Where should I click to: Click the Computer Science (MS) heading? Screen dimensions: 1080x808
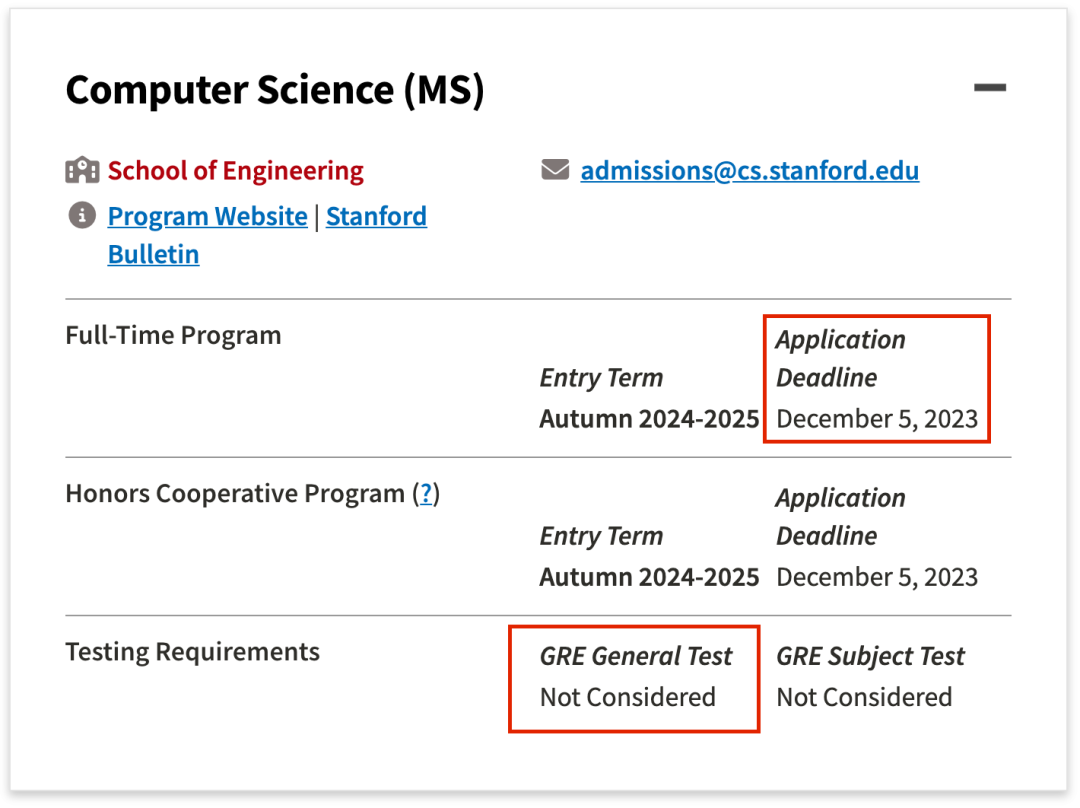coord(275,90)
